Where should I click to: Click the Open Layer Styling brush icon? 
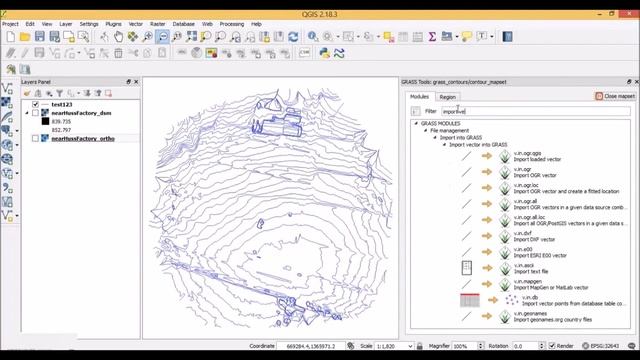click(27, 93)
